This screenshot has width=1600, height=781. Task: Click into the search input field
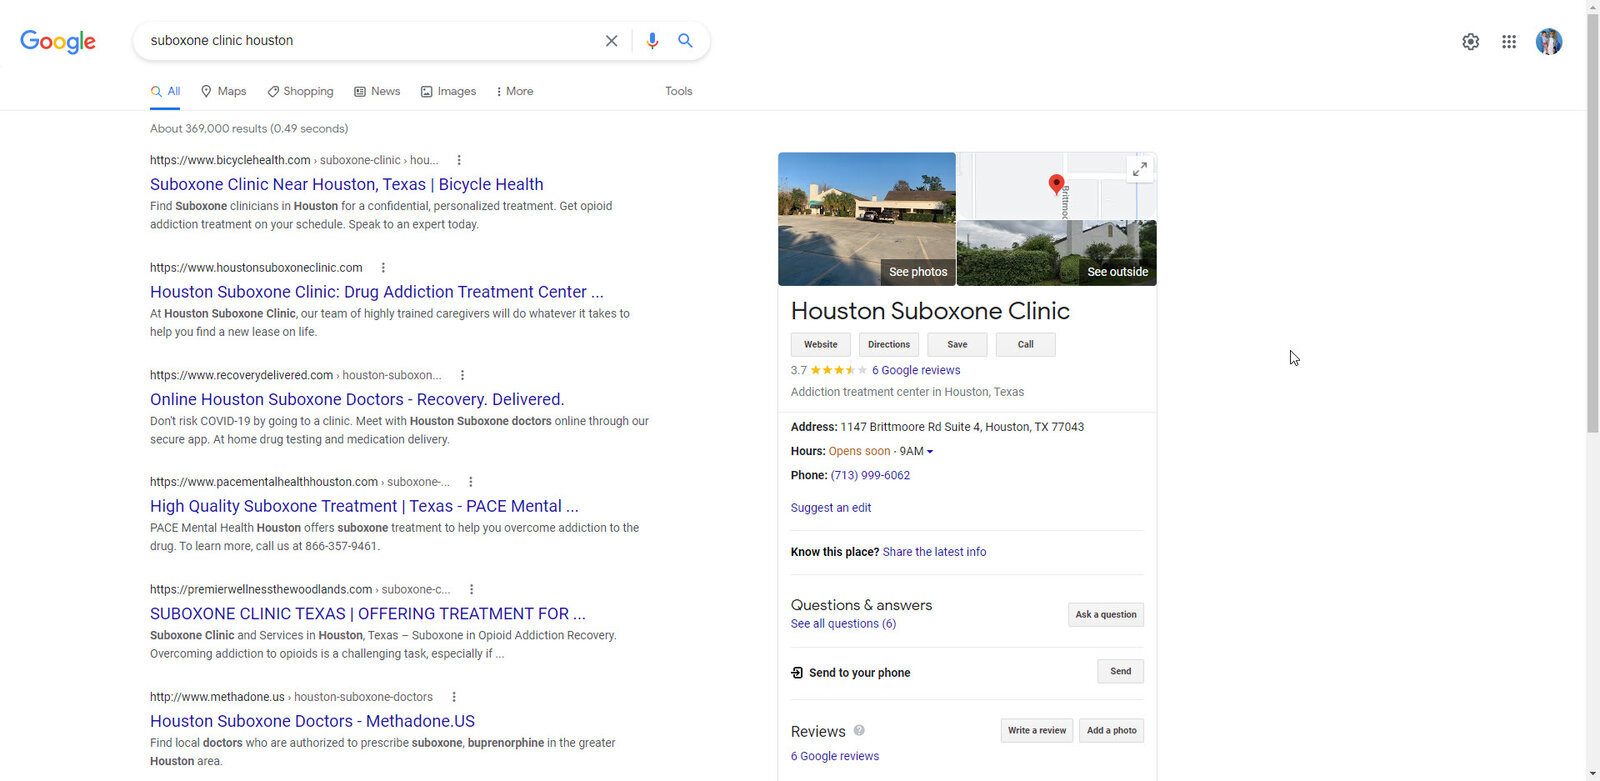pos(370,41)
